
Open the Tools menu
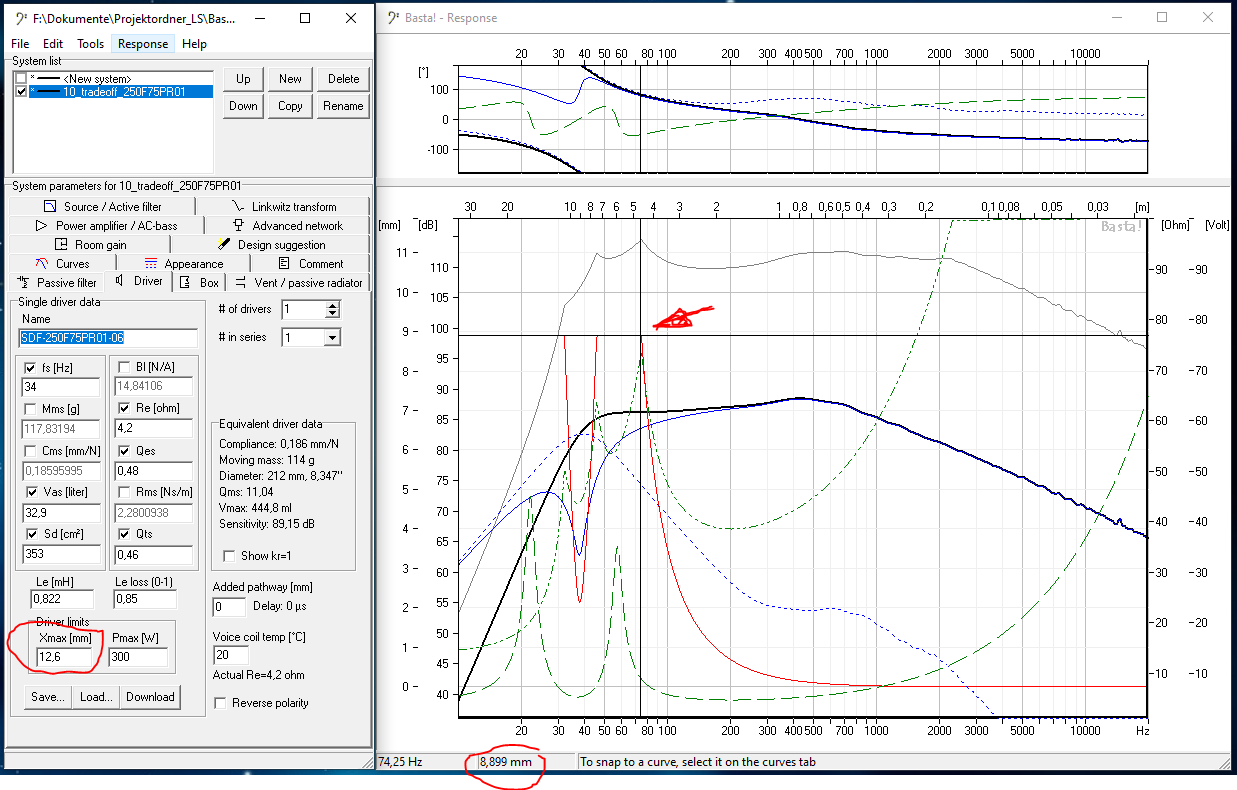tap(90, 44)
